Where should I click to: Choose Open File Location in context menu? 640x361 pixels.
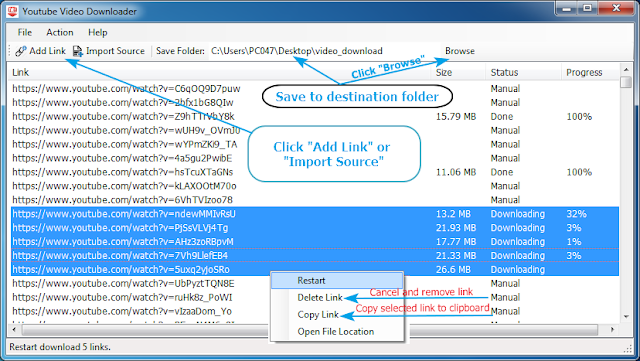point(336,332)
